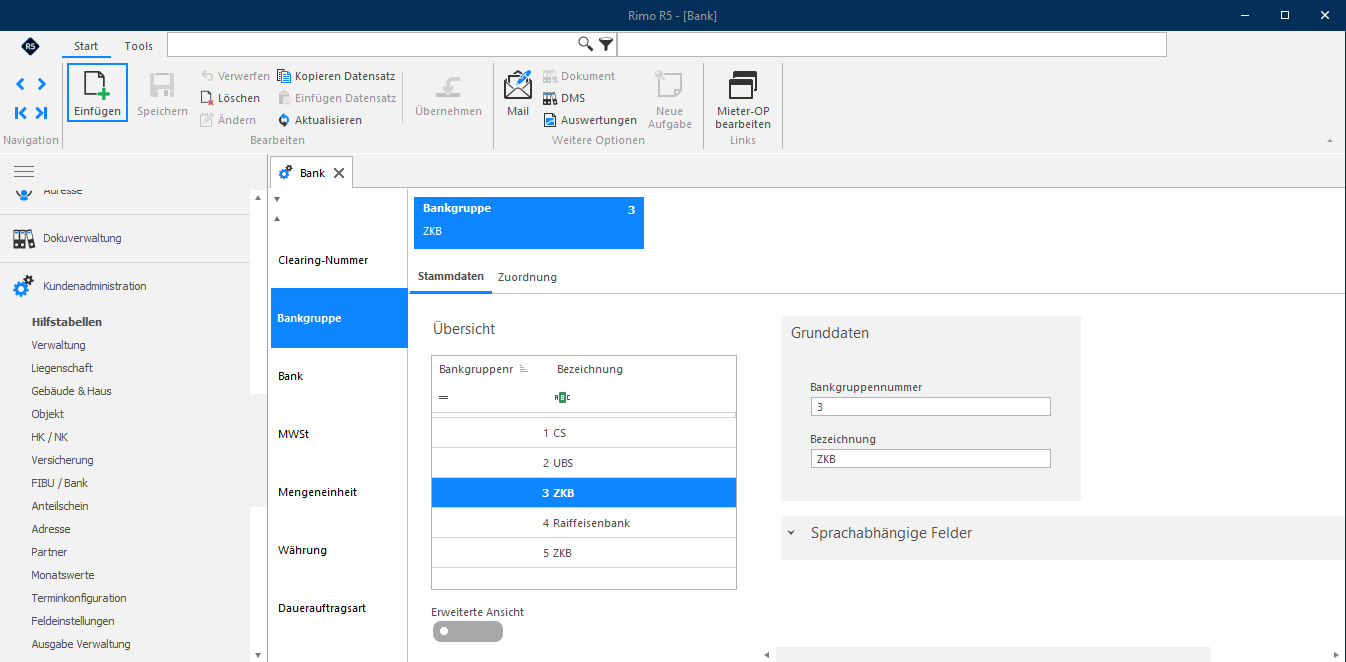Select the Stammdaten tab
This screenshot has width=1346, height=662.
(x=451, y=276)
